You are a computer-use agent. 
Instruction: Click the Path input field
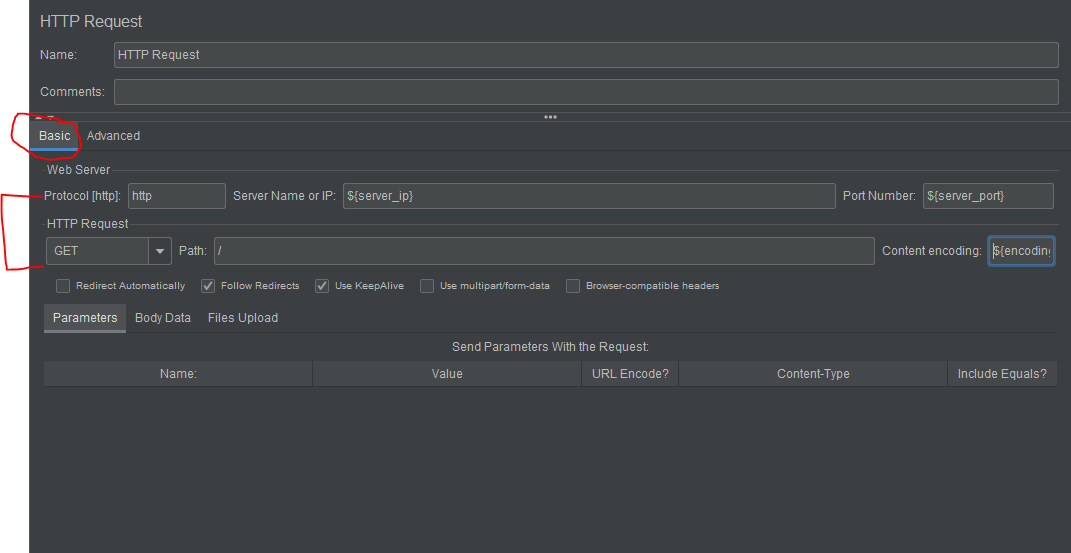(544, 251)
